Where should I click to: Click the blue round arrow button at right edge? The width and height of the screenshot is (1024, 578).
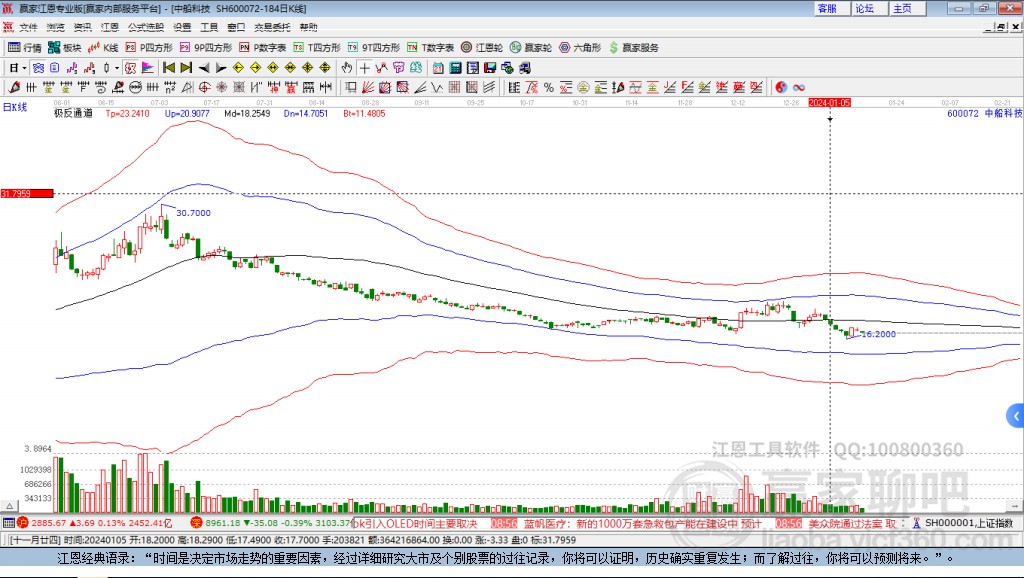click(1016, 415)
